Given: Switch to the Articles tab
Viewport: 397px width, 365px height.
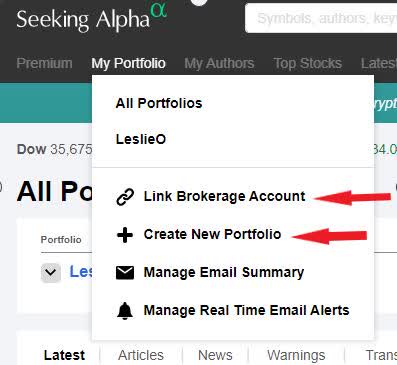Looking at the screenshot, I should [141, 355].
